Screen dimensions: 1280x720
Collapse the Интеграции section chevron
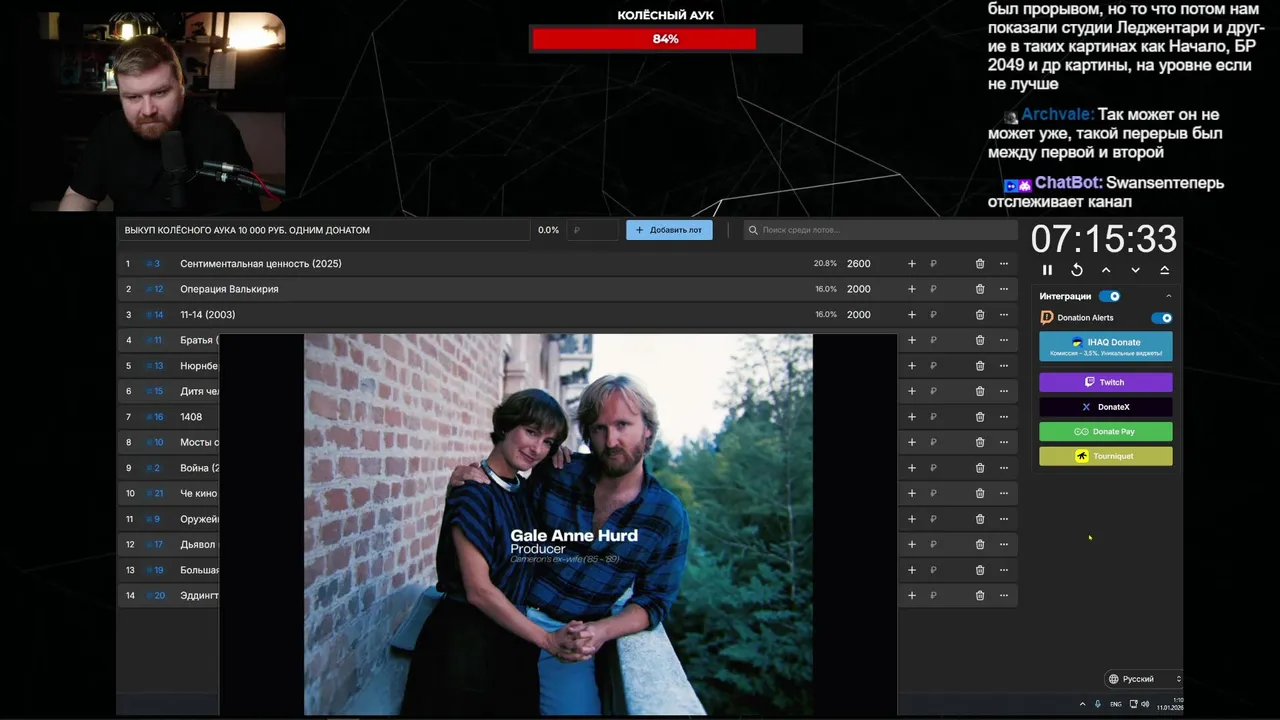(1168, 296)
